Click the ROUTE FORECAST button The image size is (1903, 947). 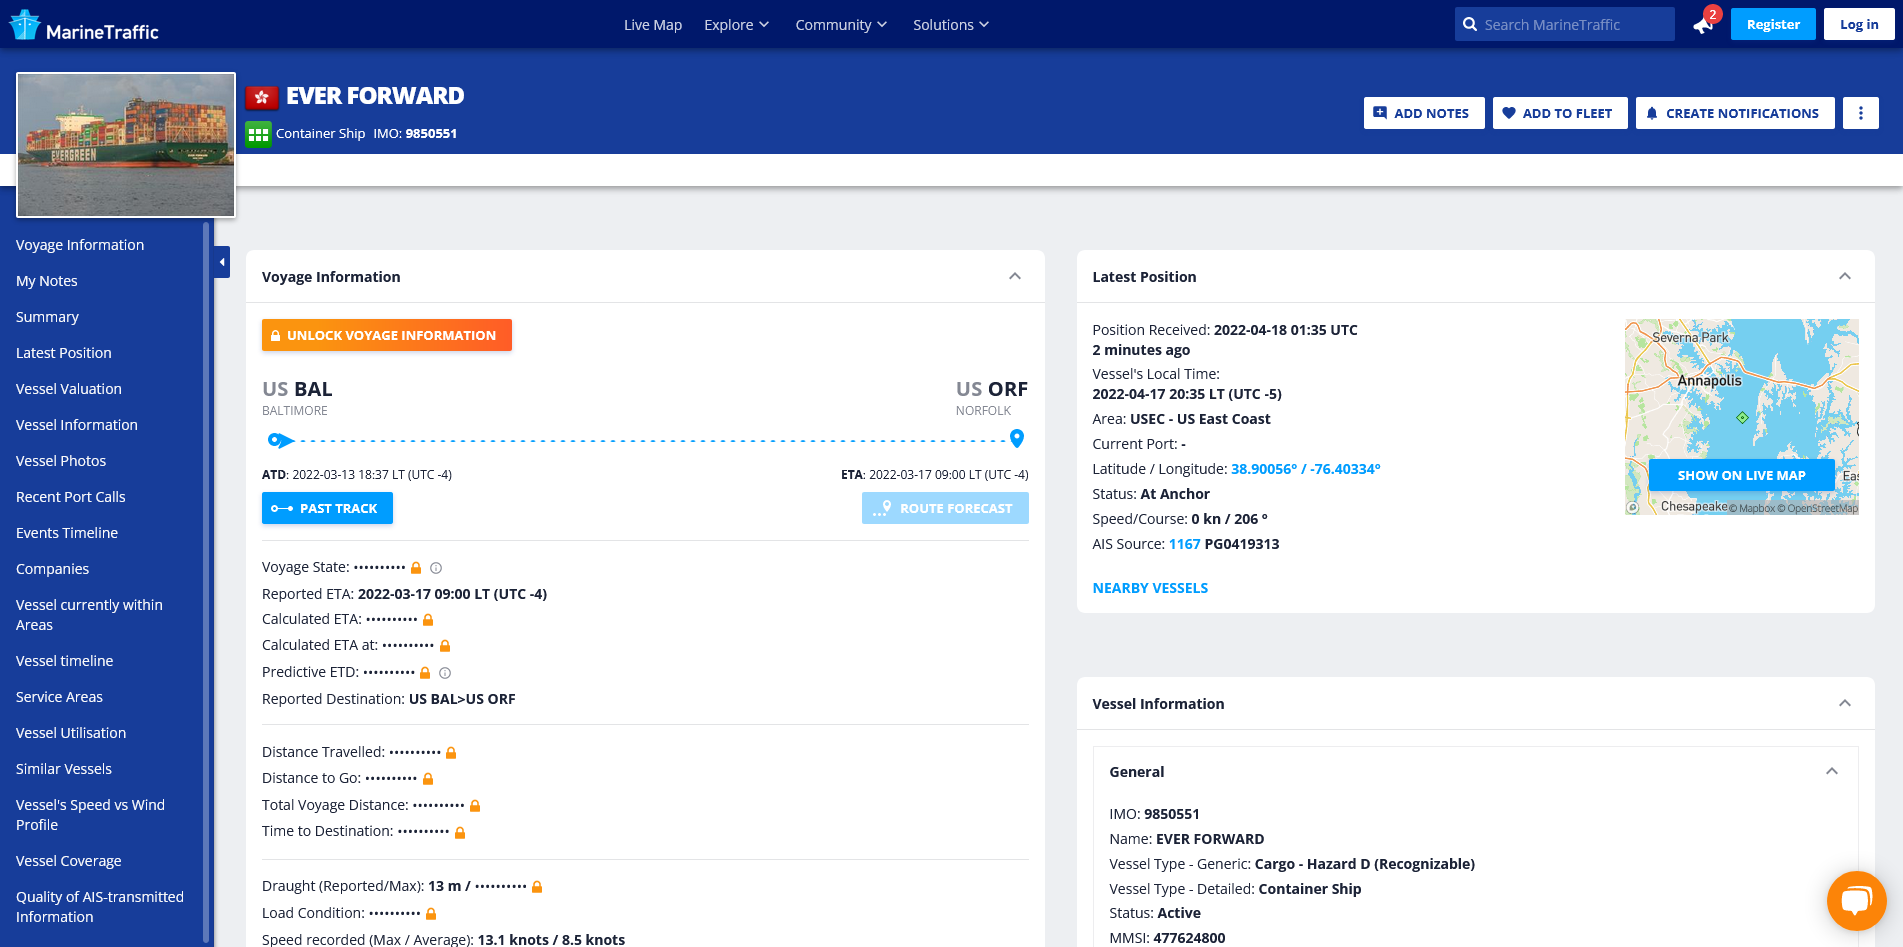coord(945,508)
